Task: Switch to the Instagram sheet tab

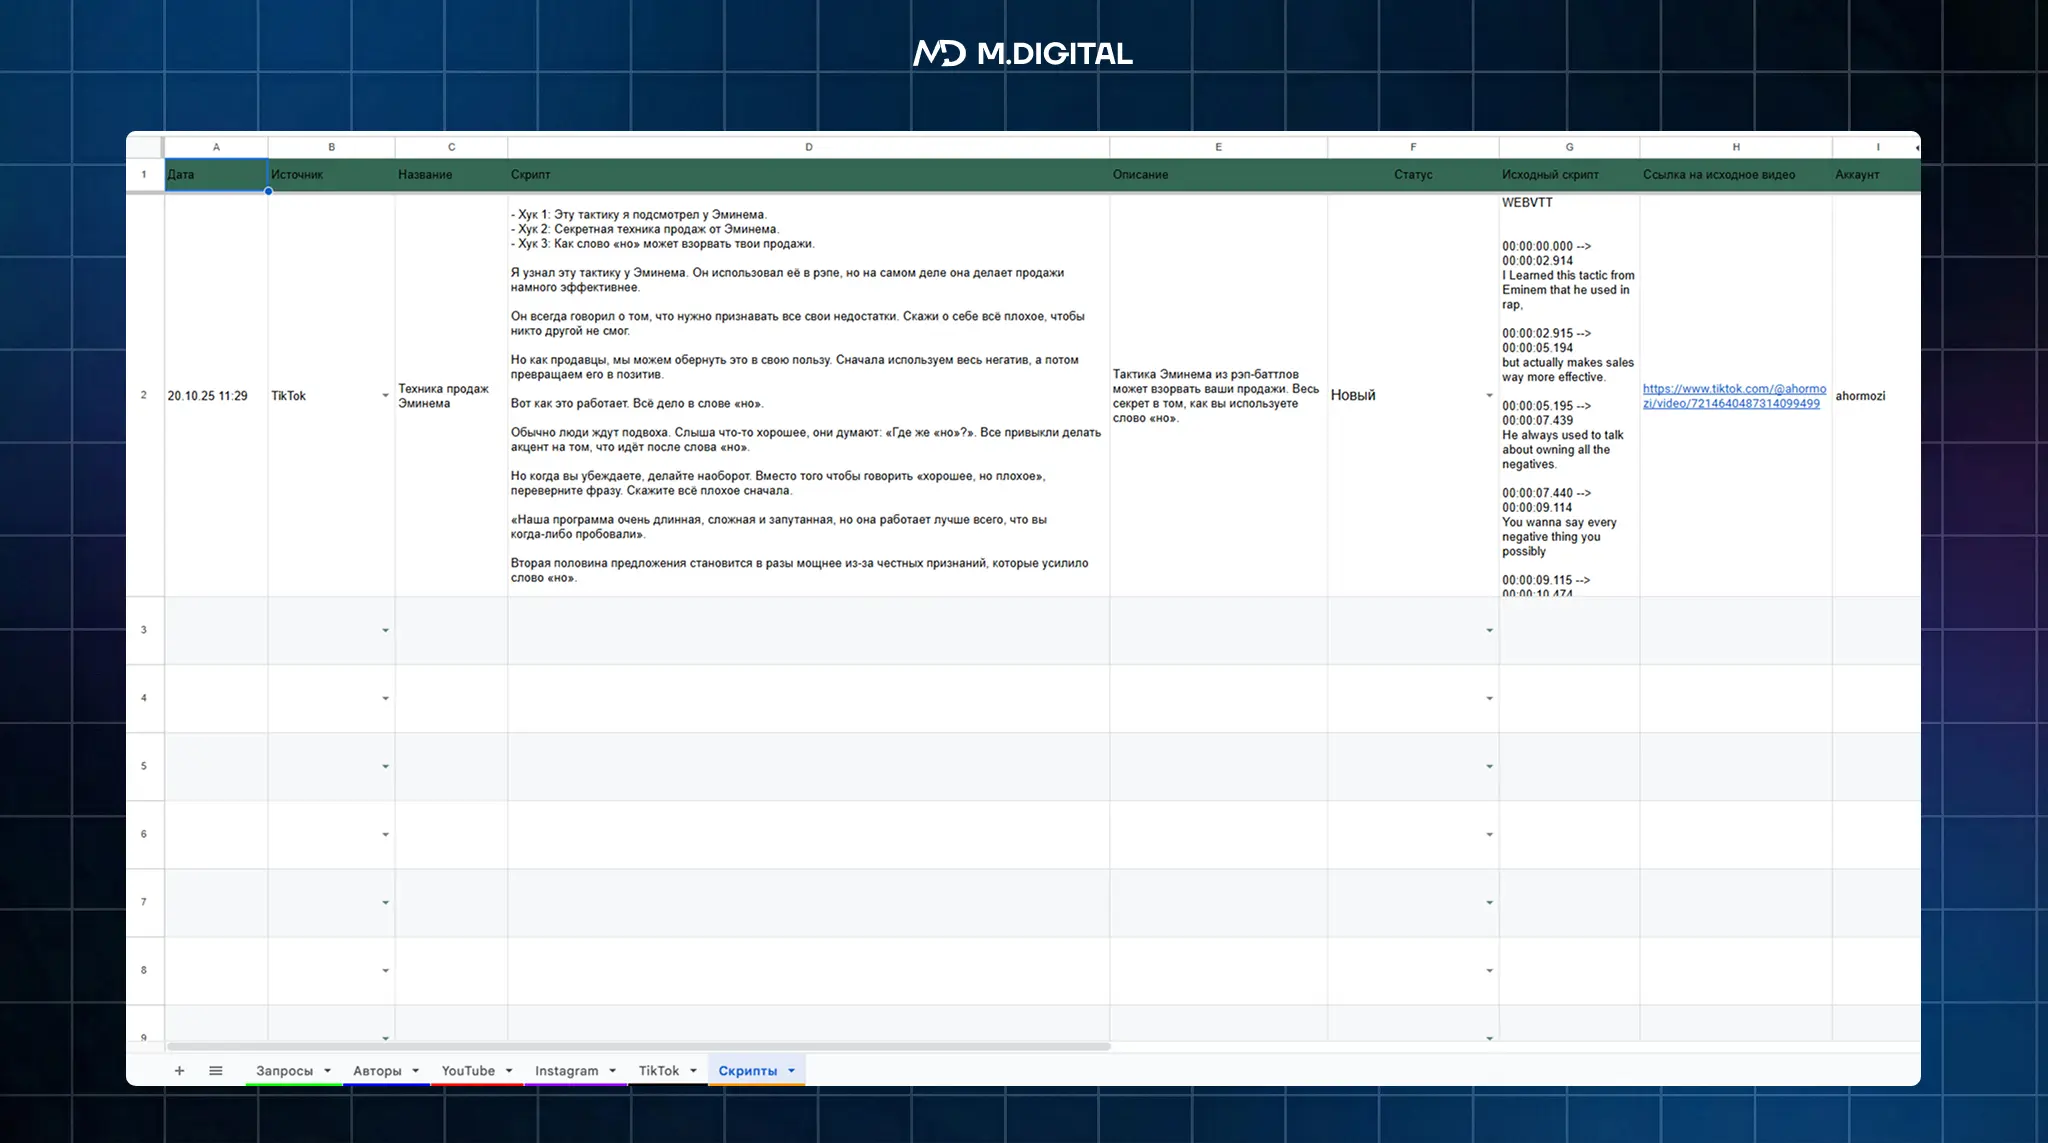Action: (x=566, y=1071)
